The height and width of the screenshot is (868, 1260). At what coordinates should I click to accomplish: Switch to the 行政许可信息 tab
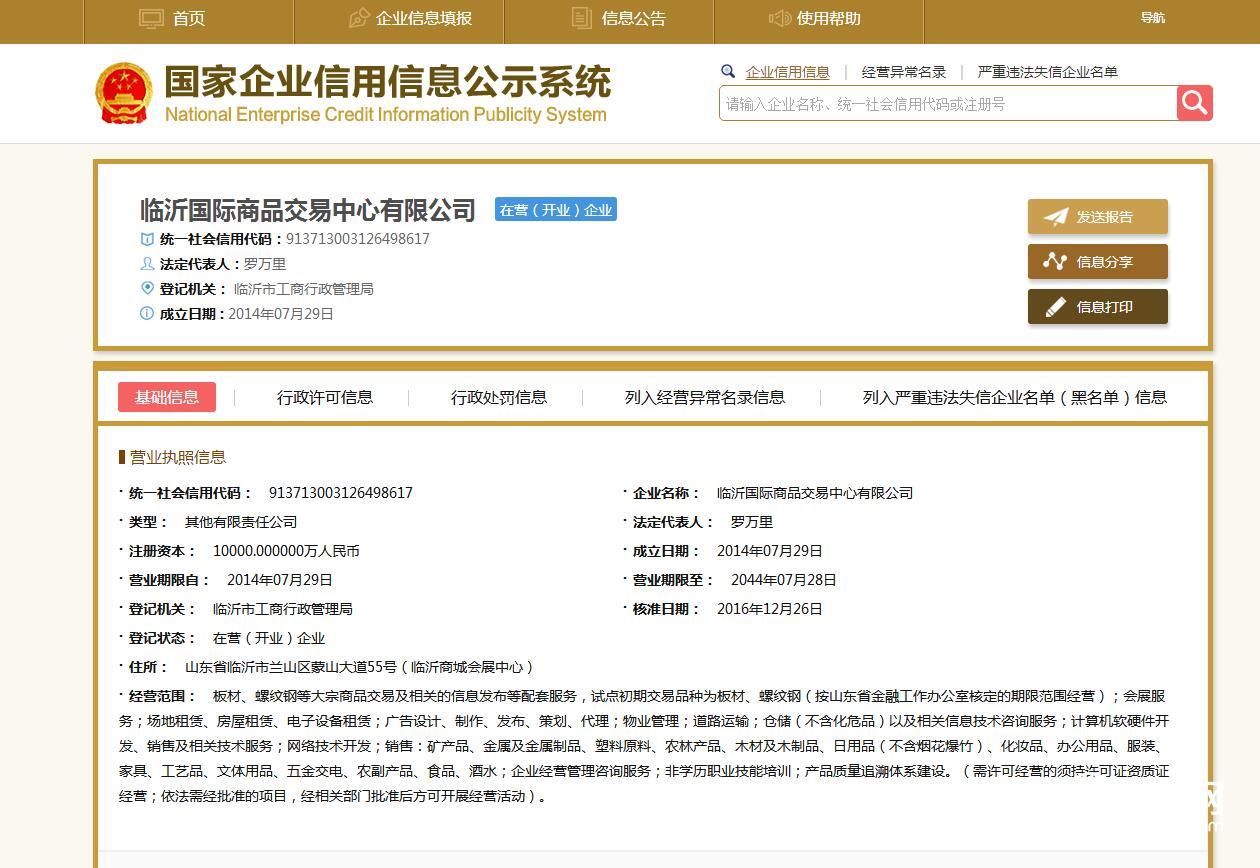pyautogui.click(x=325, y=397)
